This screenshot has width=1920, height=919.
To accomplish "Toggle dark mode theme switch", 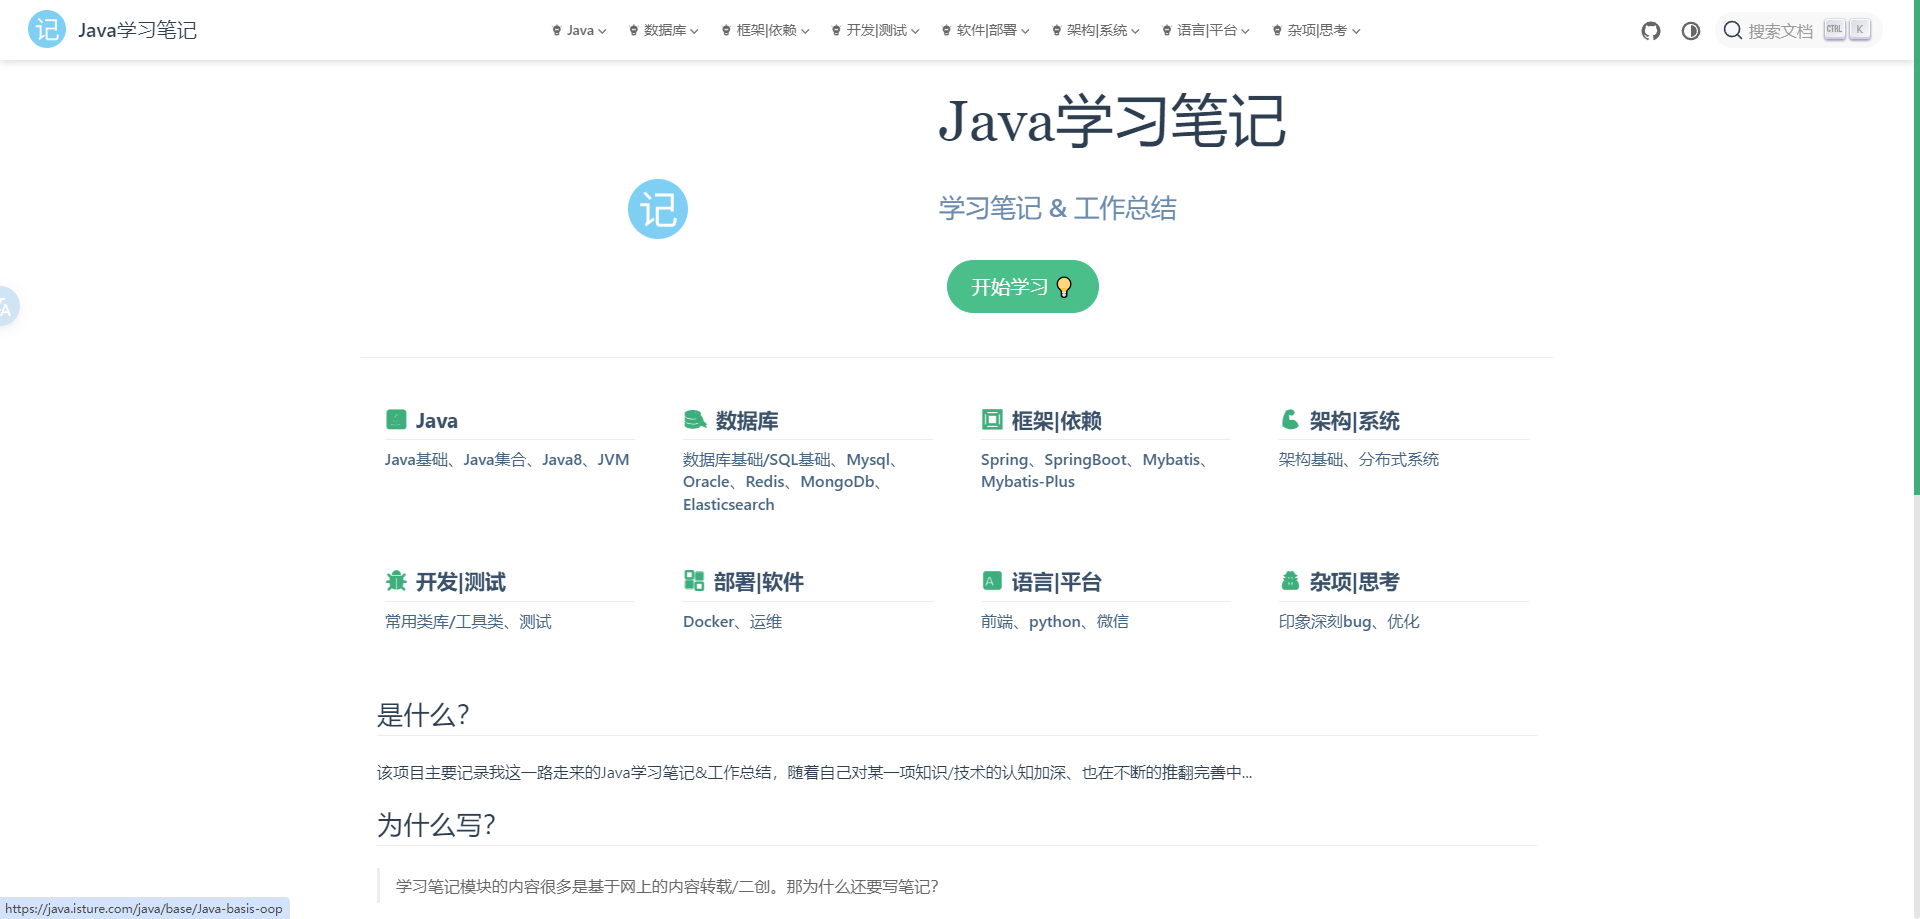I will point(1690,31).
